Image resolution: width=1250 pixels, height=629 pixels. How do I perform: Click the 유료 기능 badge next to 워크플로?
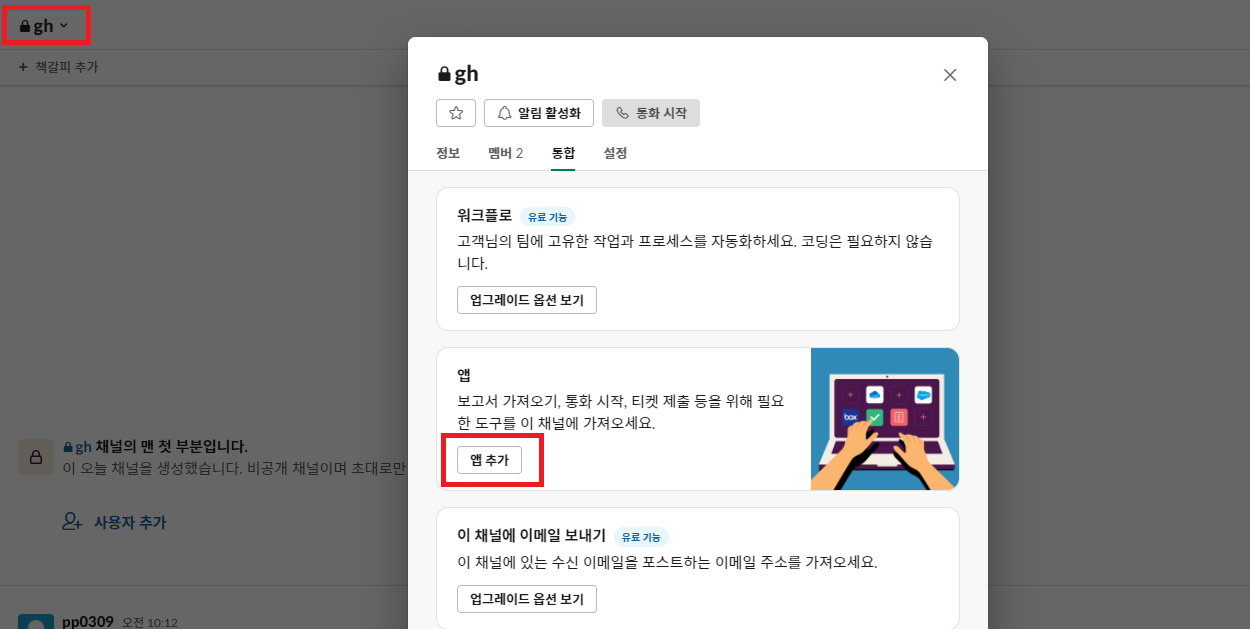(x=547, y=216)
